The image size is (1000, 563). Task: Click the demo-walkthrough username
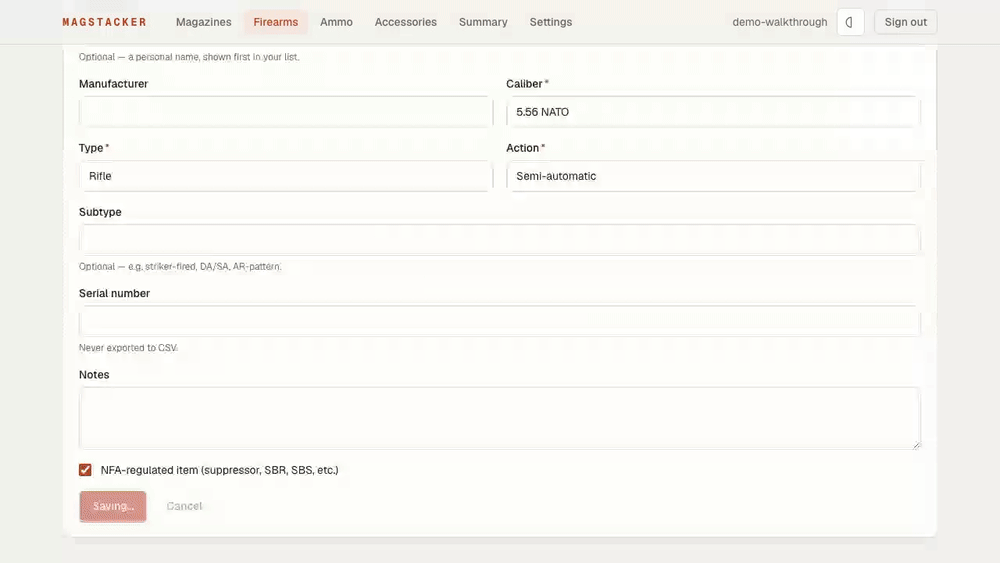click(779, 22)
